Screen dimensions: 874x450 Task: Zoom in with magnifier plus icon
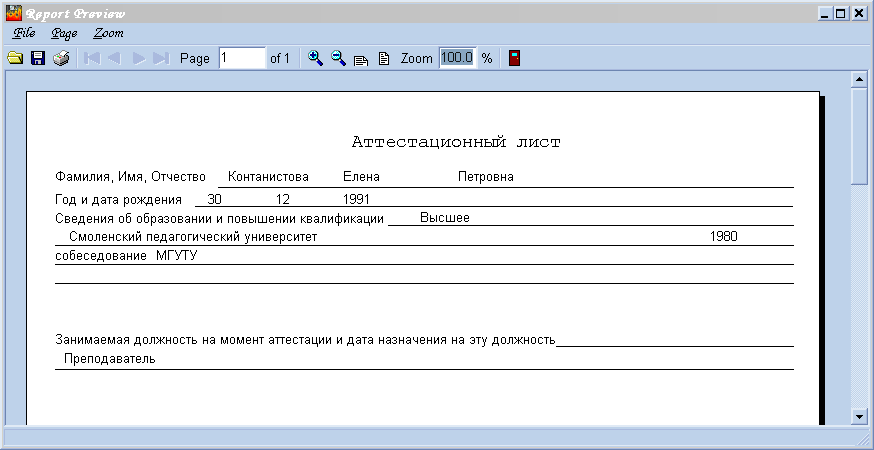pos(315,58)
